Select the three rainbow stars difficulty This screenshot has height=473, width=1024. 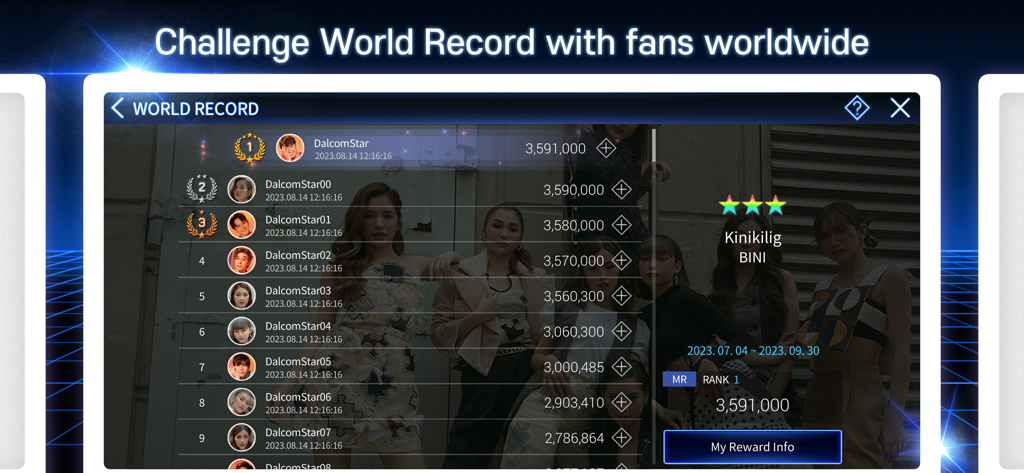pos(752,205)
